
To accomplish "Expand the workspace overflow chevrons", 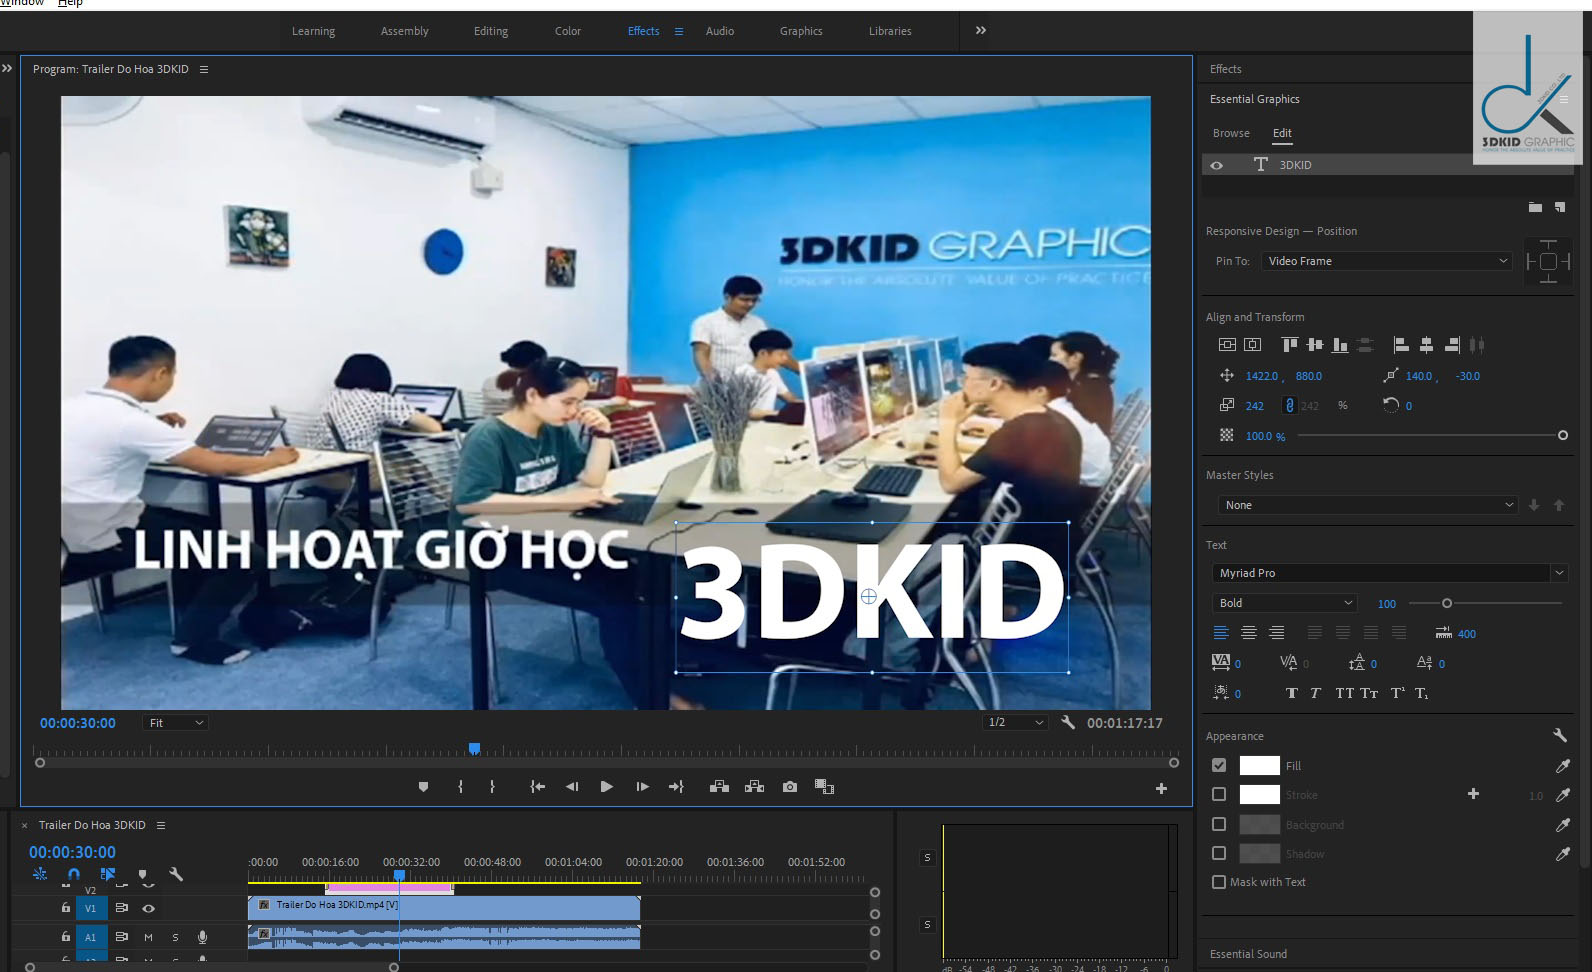I will 981,30.
